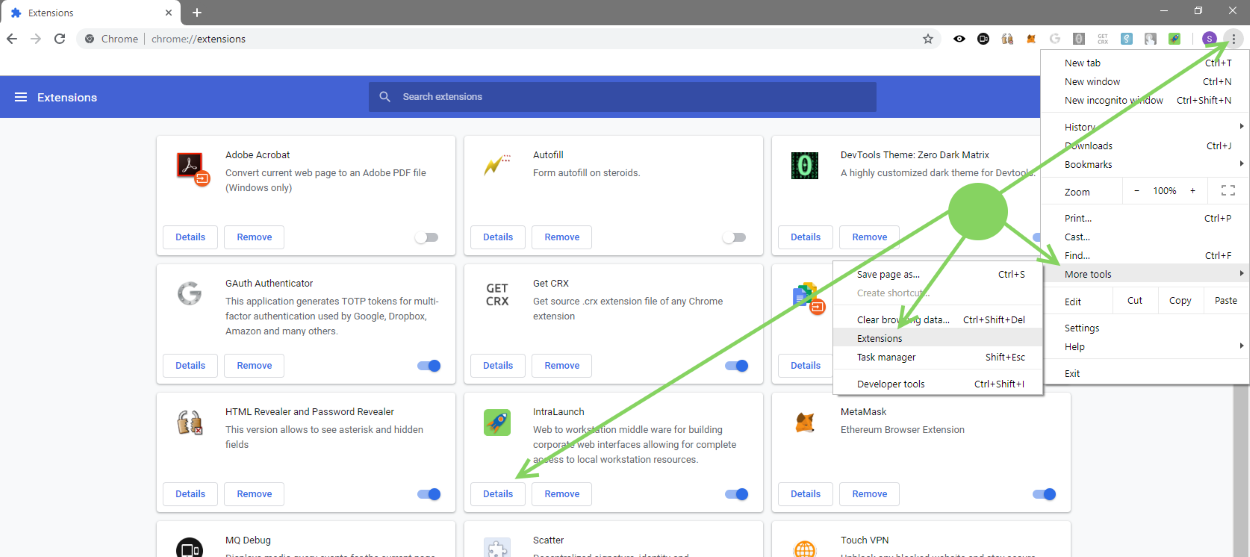Open the Chrome three-dot menu button
1250x557 pixels.
coord(1234,39)
